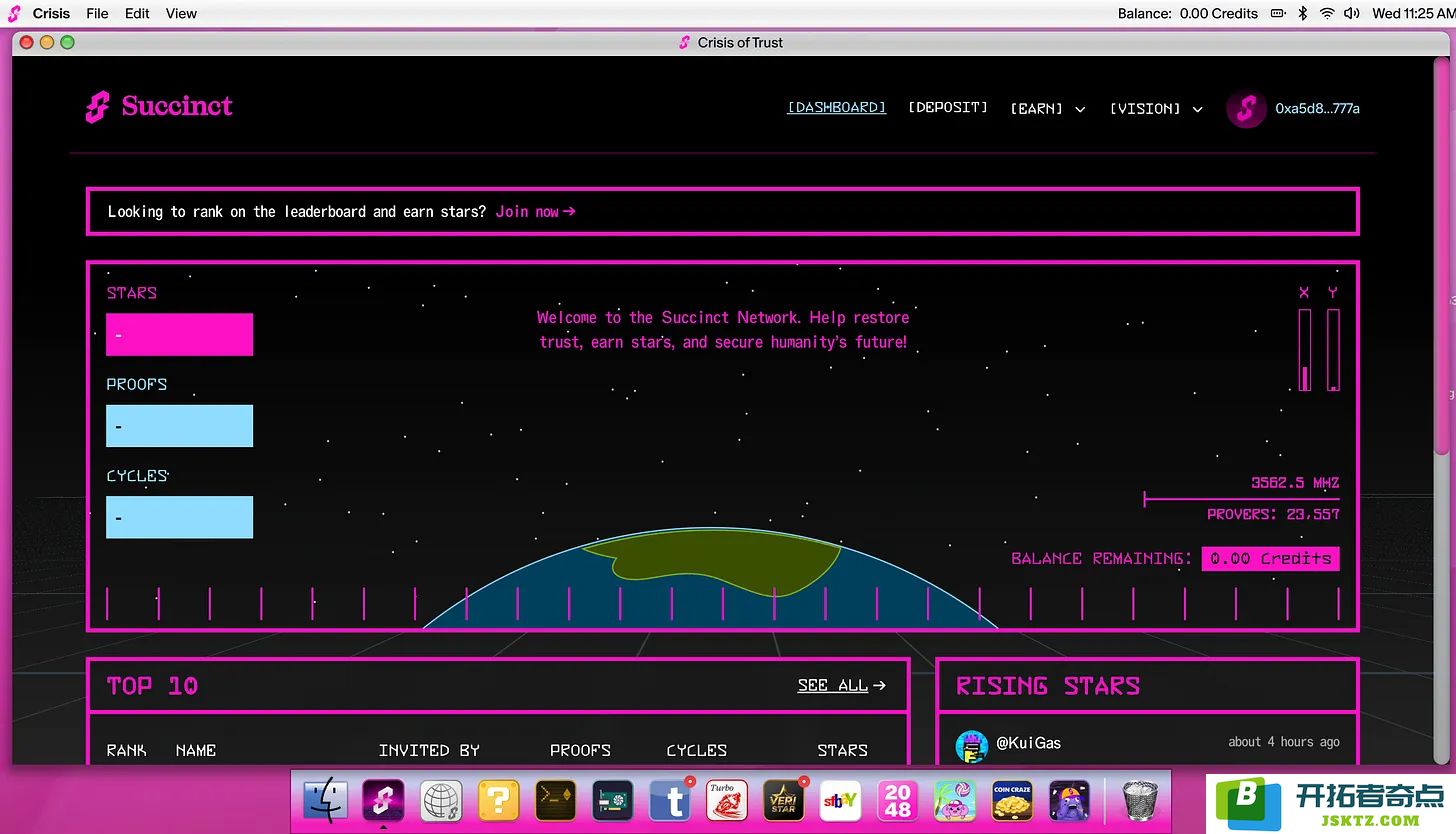This screenshot has height=834, width=1456.
Task: Click the TOP 10 heading
Action: coord(153,686)
